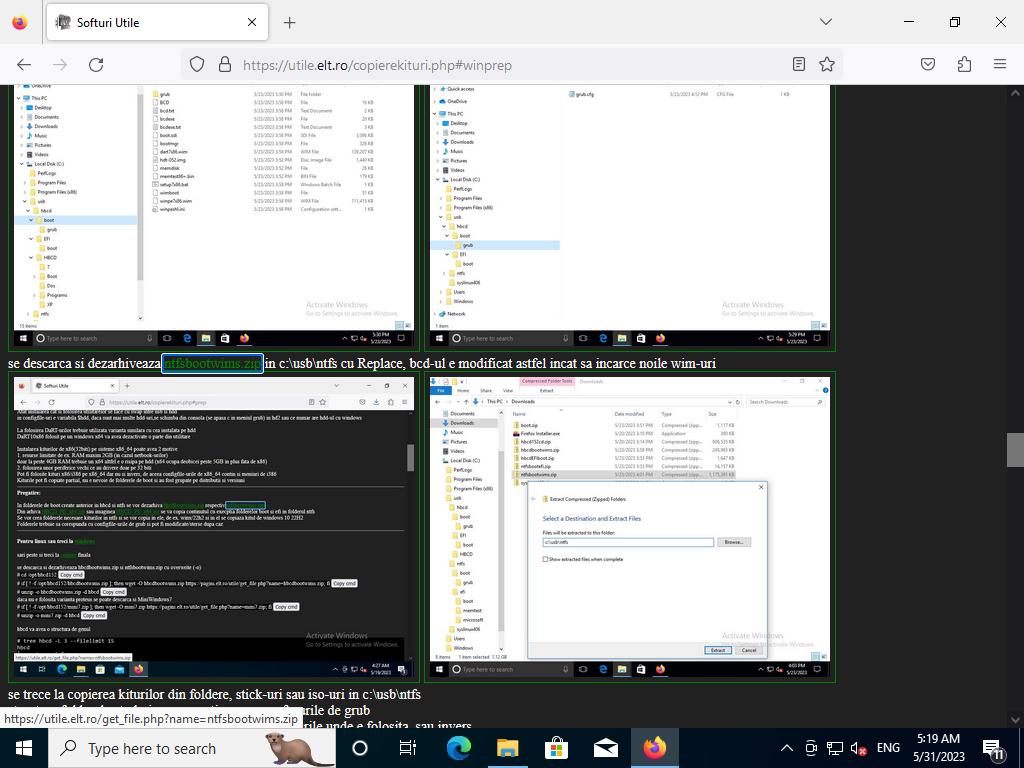Close the Softuri Utile tab
The width and height of the screenshot is (1024, 768).
tap(252, 22)
